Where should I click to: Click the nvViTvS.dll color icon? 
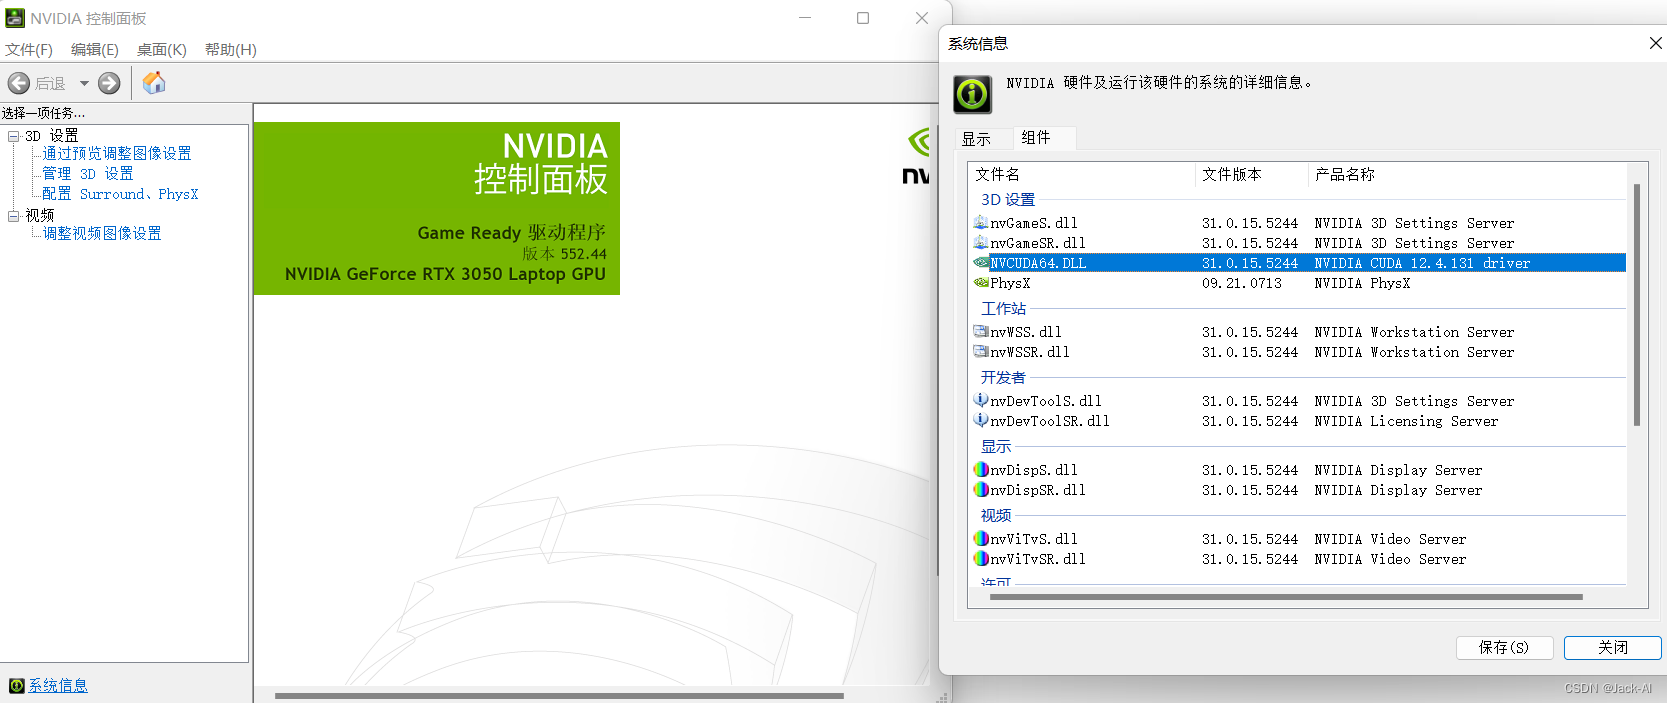pos(981,538)
